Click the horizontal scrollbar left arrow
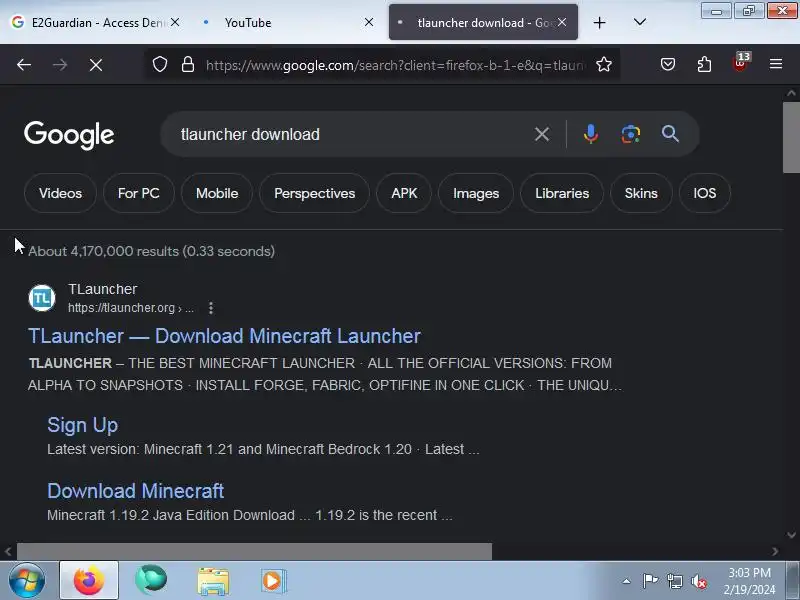The image size is (800, 600). (x=8, y=551)
